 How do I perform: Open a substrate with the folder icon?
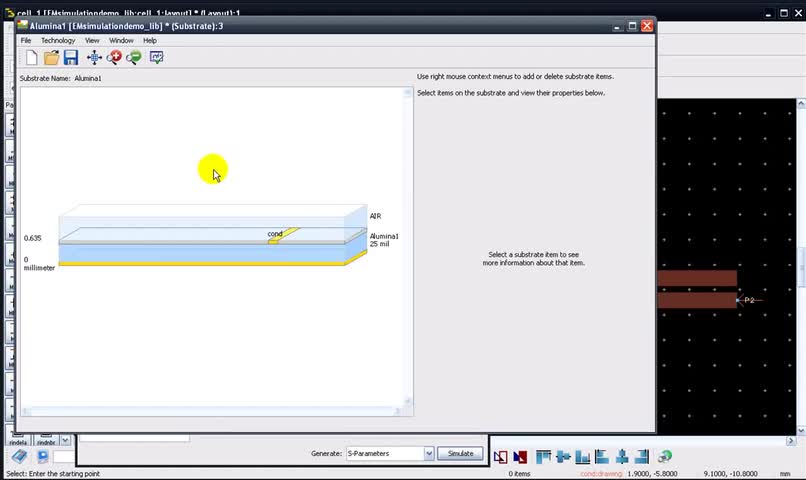pyautogui.click(x=51, y=58)
